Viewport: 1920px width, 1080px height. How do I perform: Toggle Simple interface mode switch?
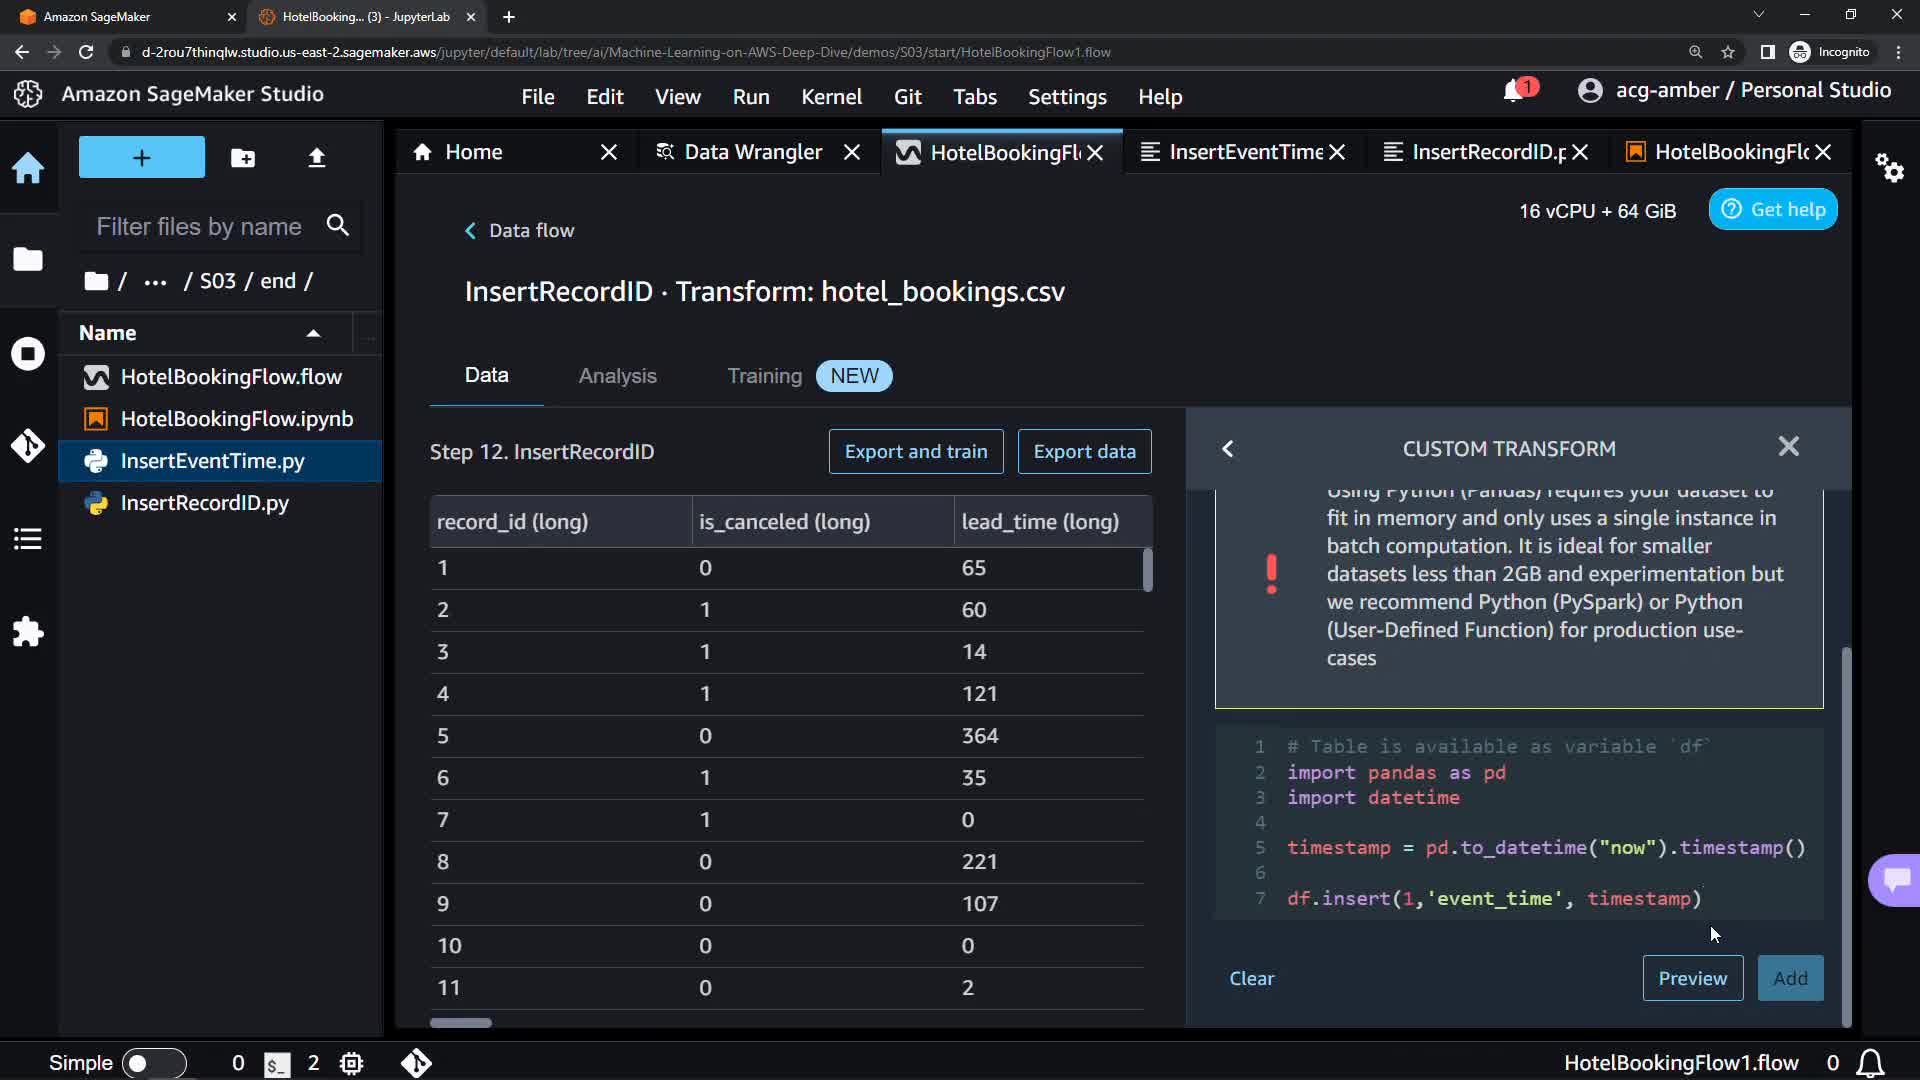click(x=153, y=1063)
